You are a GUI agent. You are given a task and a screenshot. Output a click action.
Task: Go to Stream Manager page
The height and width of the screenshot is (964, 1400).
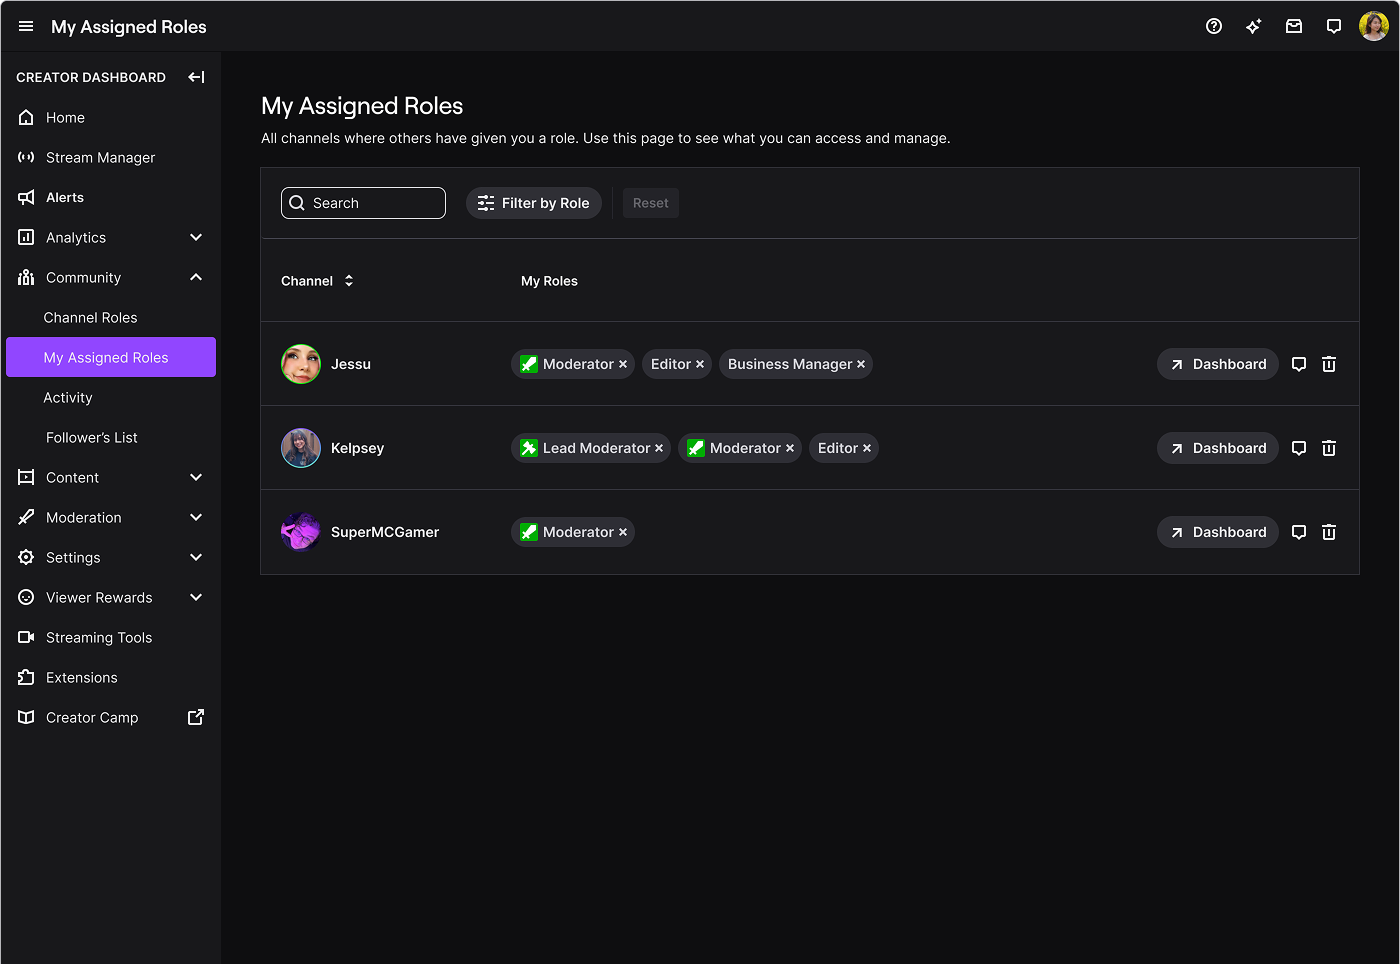(100, 157)
